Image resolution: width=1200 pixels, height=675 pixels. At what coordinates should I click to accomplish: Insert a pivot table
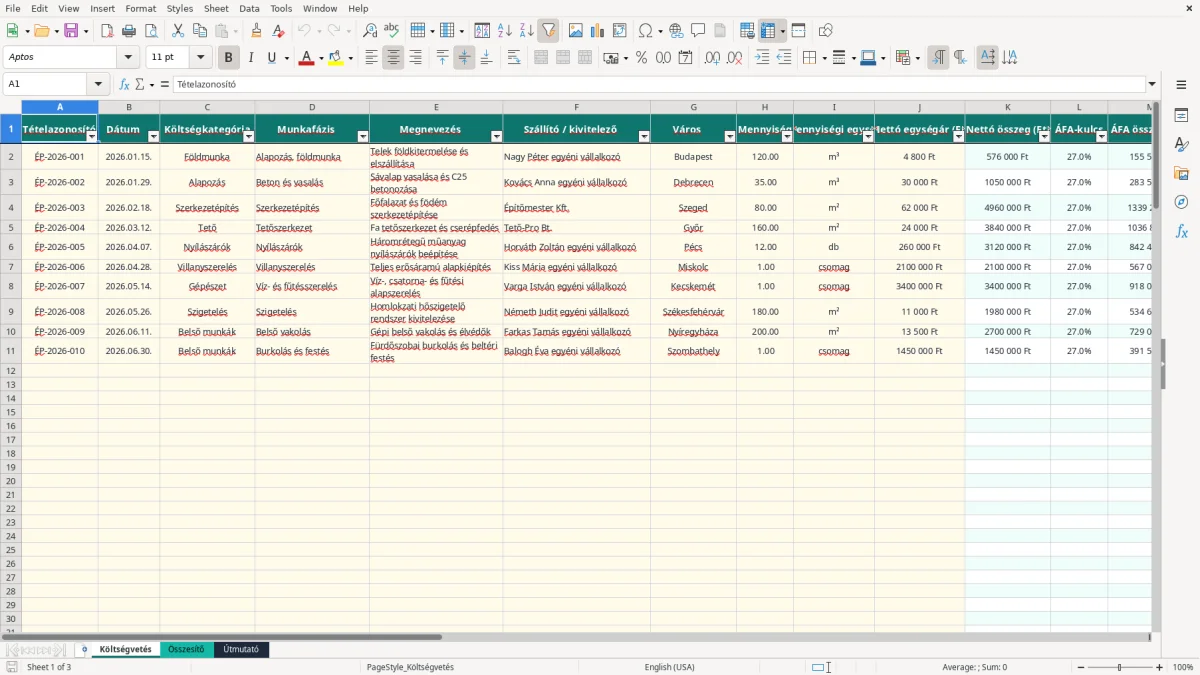[620, 31]
